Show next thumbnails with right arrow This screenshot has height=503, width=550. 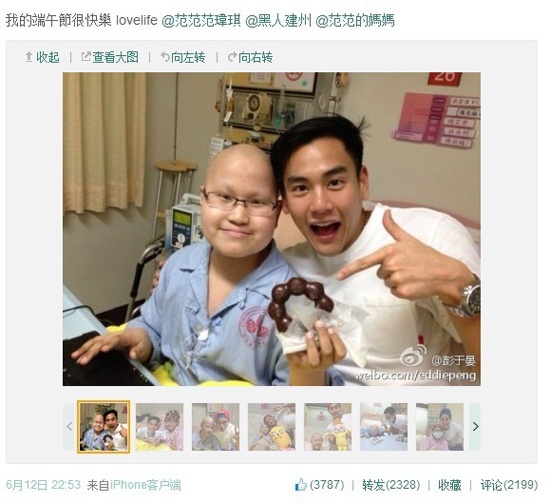pyautogui.click(x=475, y=427)
